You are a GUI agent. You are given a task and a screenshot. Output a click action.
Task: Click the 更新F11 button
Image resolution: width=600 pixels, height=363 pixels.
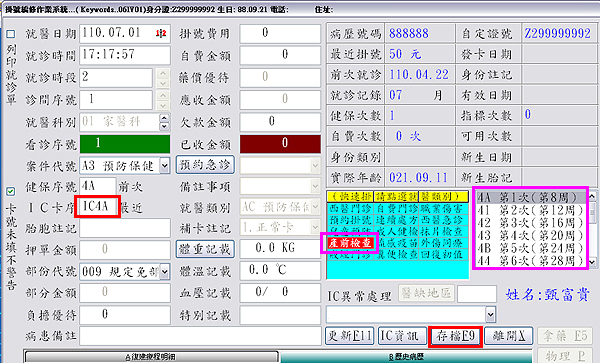click(x=349, y=336)
